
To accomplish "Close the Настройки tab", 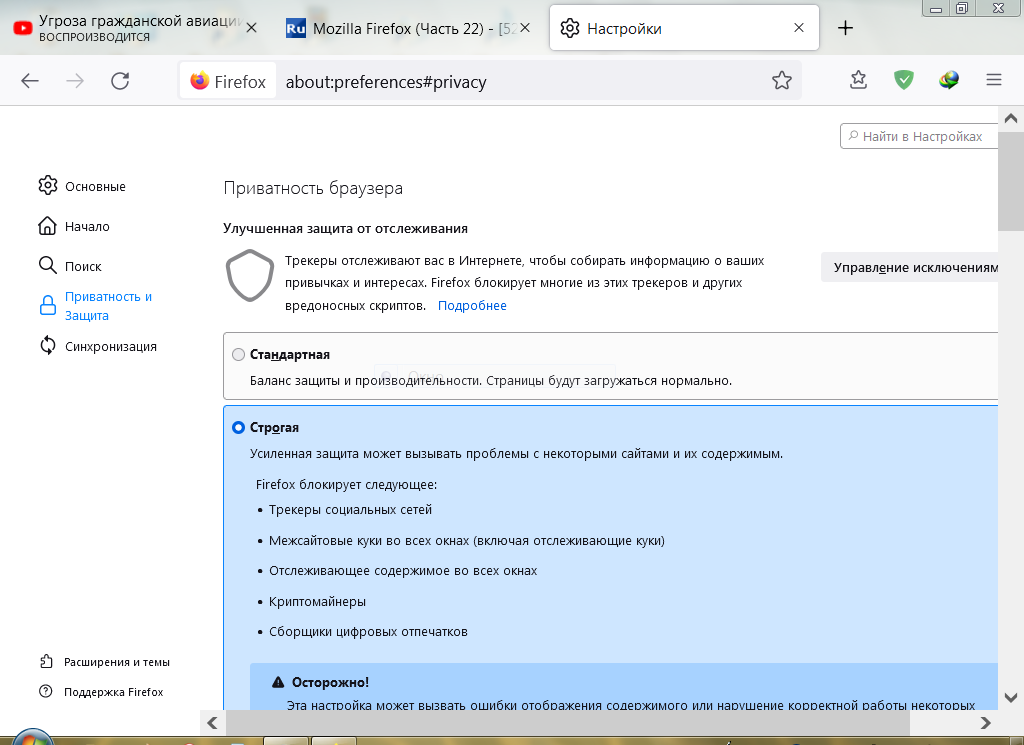I will (x=799, y=27).
